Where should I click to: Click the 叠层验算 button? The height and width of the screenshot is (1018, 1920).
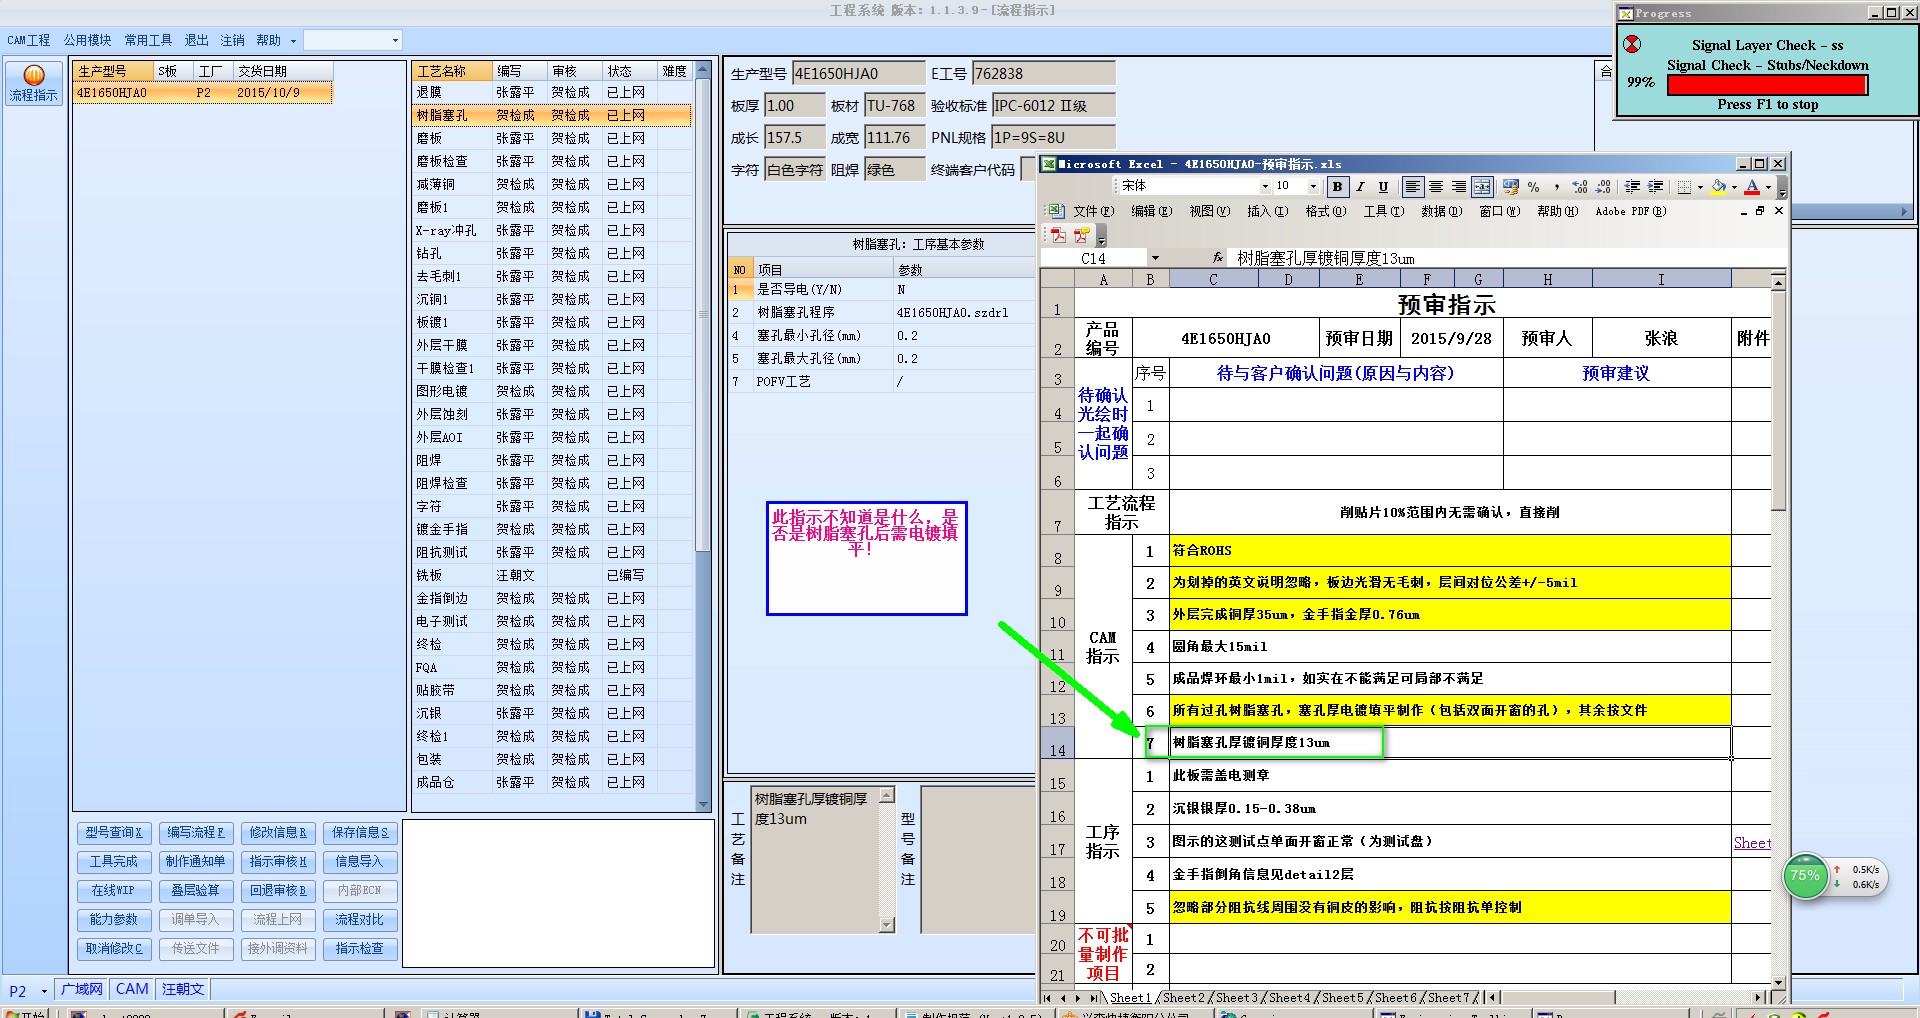pos(196,890)
